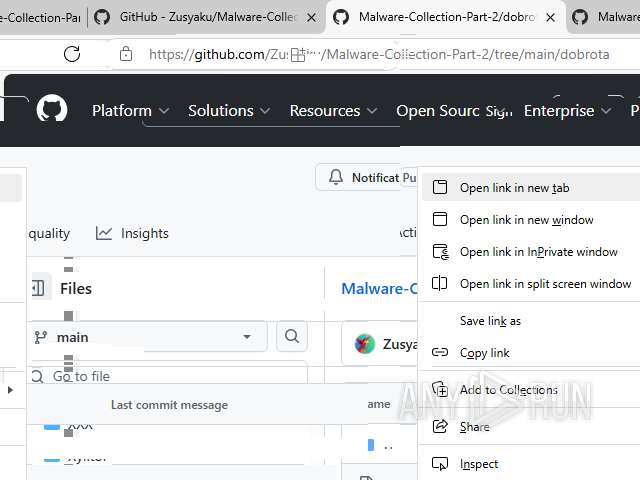Click the InPrivate window icon
Viewport: 640px width, 480px height.
tap(440, 252)
